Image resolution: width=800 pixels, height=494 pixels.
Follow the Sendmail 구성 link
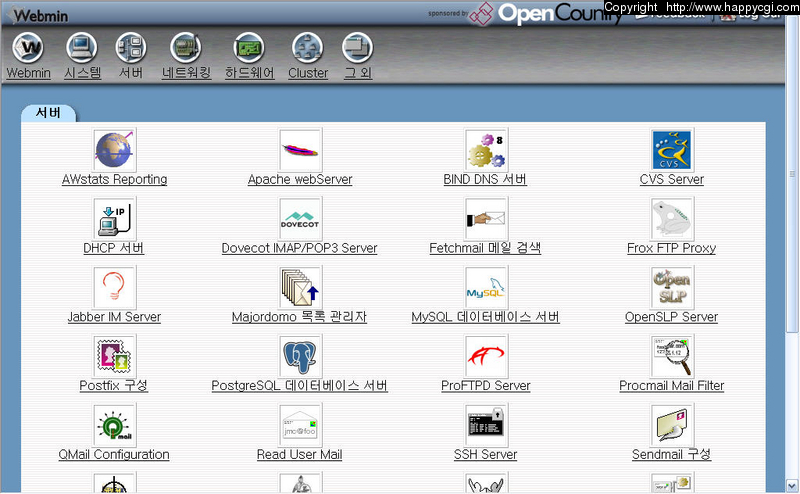pos(671,455)
